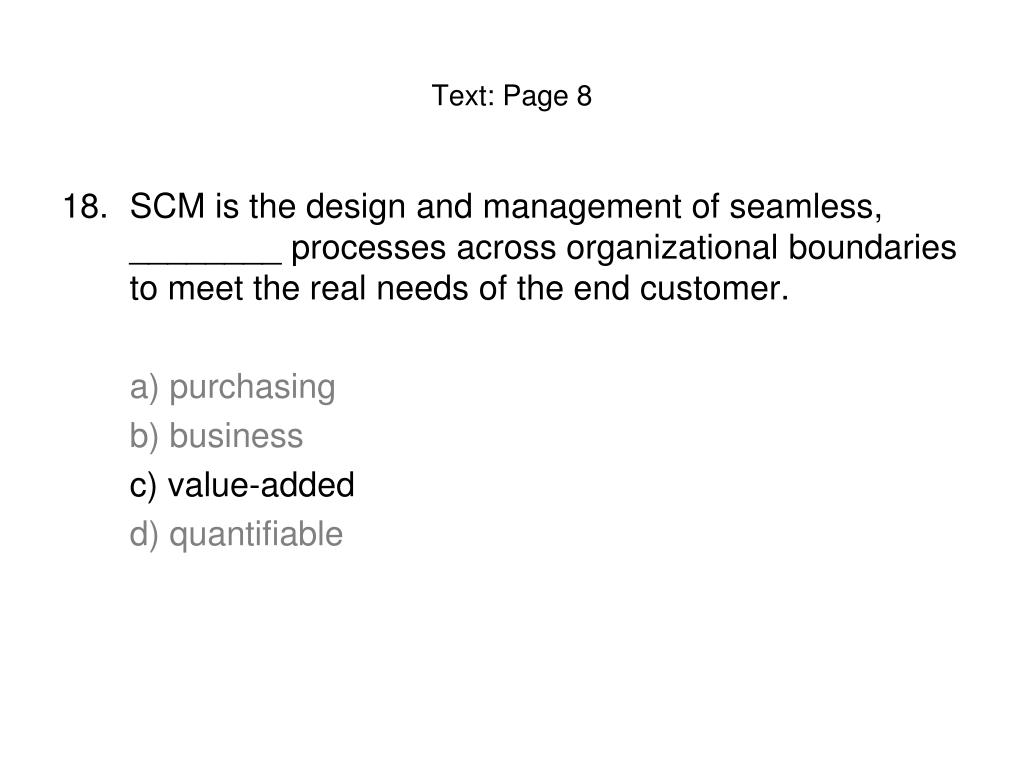Click the word 'organizational' in the question
The width and height of the screenshot is (1024, 768).
click(672, 249)
